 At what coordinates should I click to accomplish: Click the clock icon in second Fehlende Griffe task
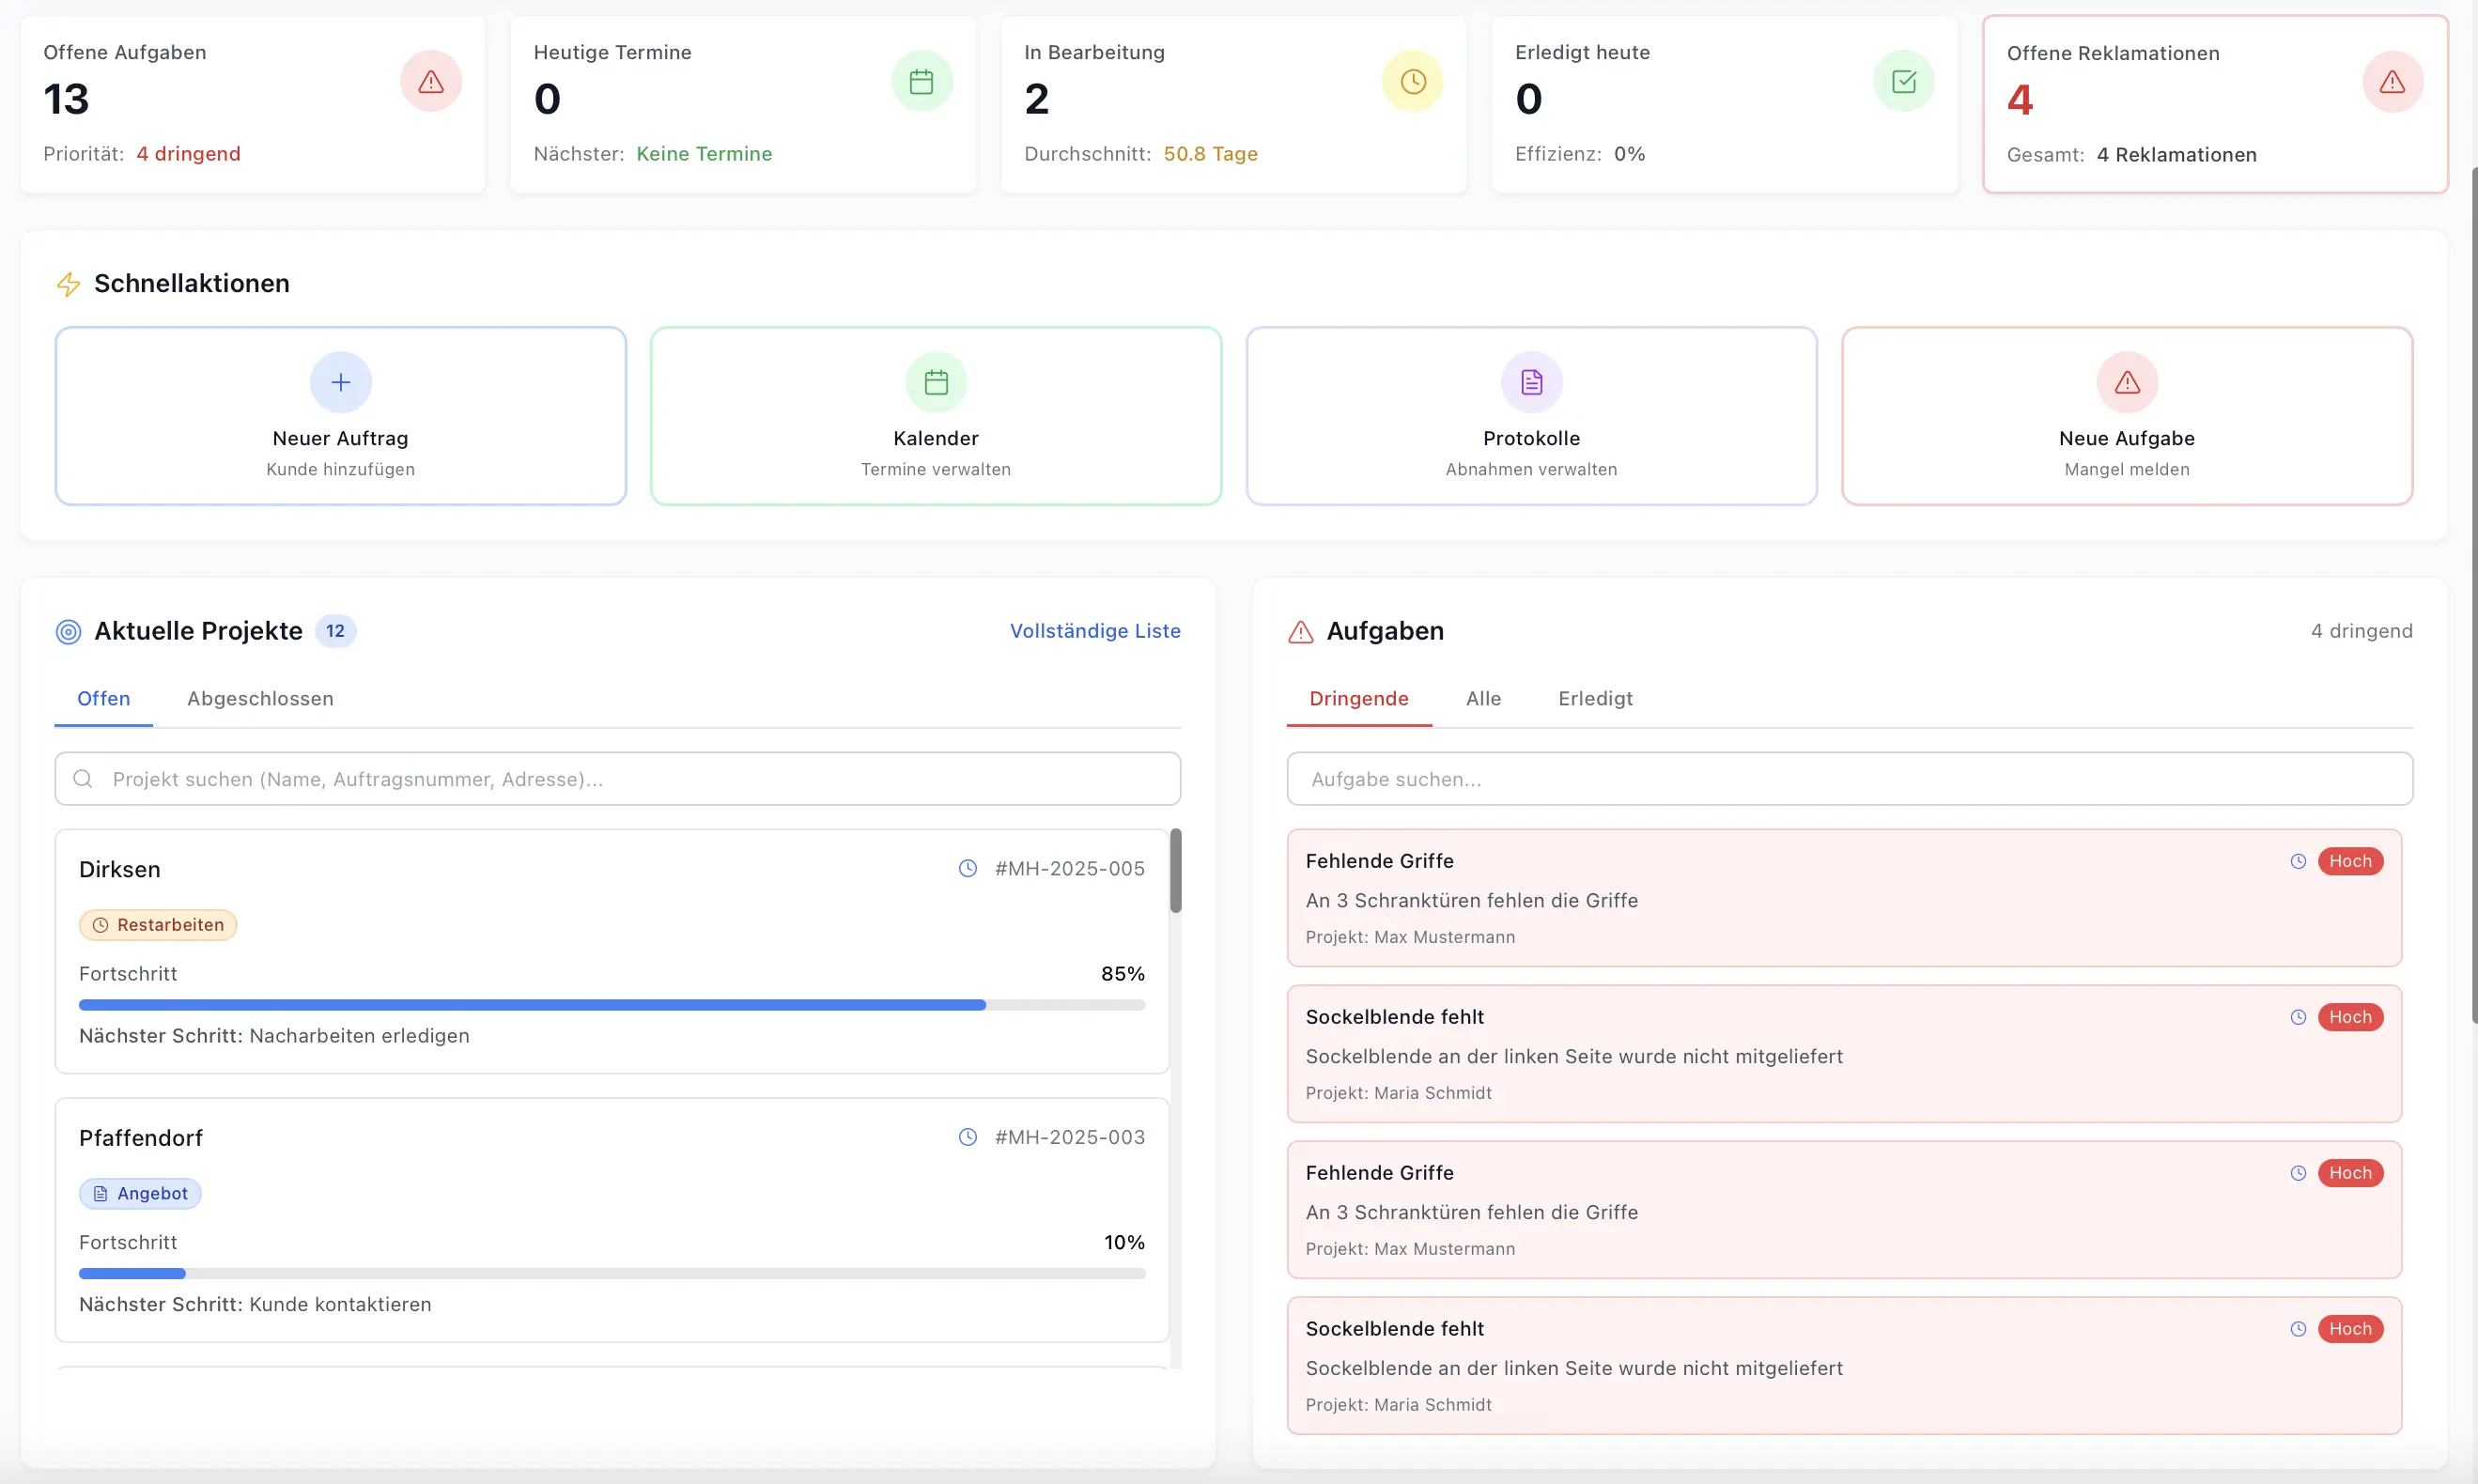pyautogui.click(x=2298, y=1173)
